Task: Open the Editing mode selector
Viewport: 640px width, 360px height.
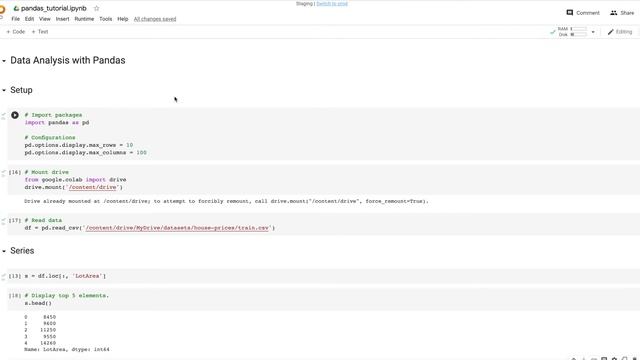Action: tap(620, 32)
